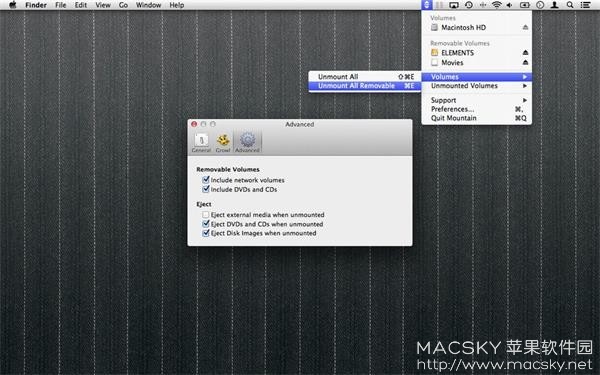This screenshot has width=600, height=375.
Task: Click the clock icon in menu bar
Action: (x=540, y=5)
